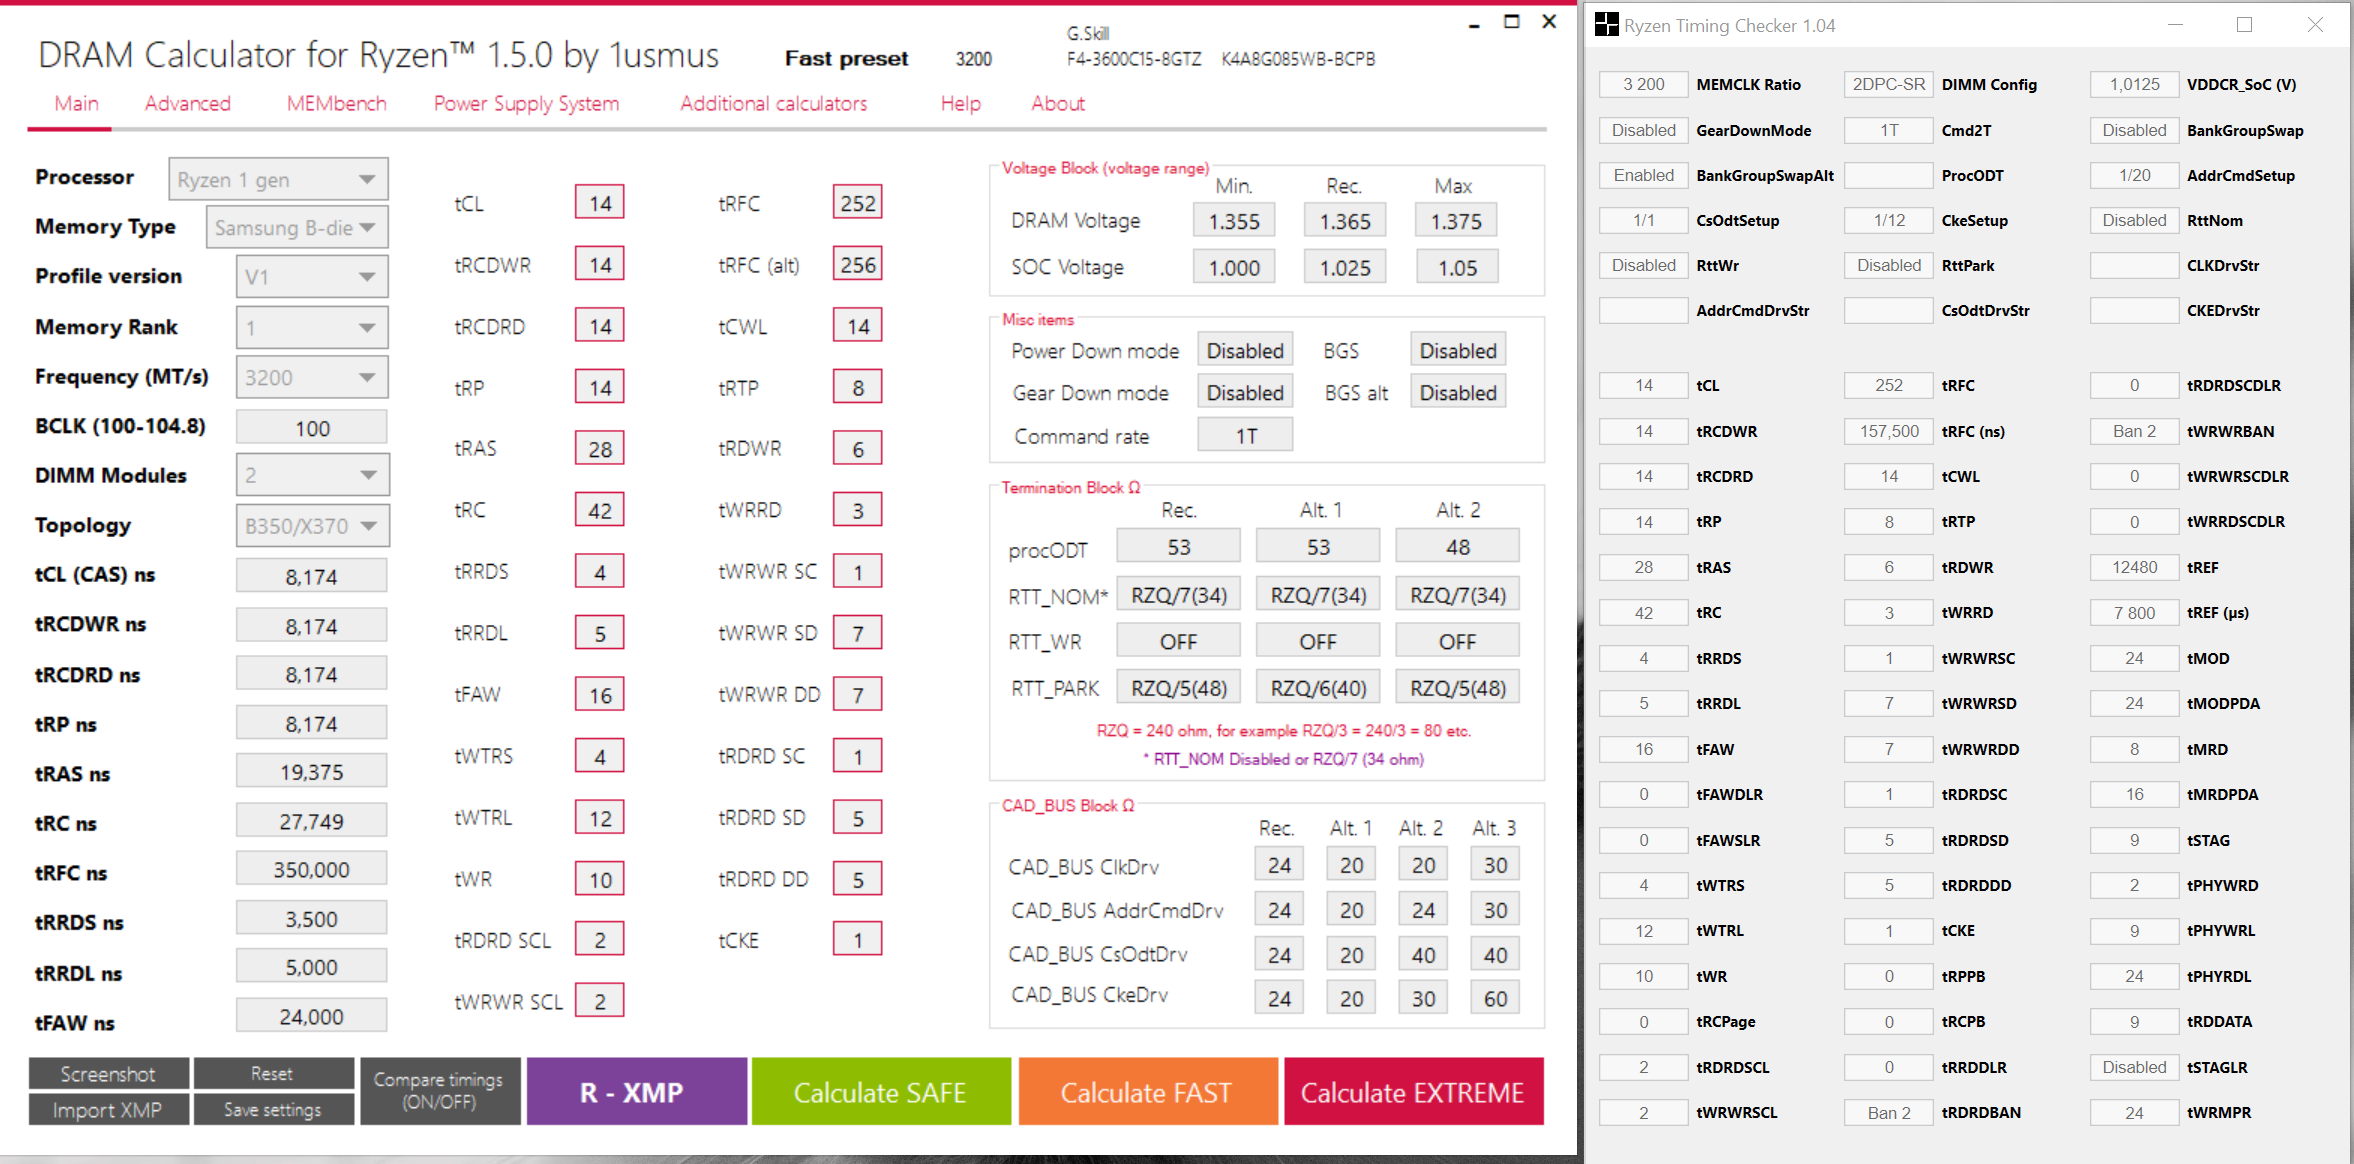Viewport: 2354px width, 1164px height.
Task: Expand the Topology combo box
Action: [x=312, y=526]
